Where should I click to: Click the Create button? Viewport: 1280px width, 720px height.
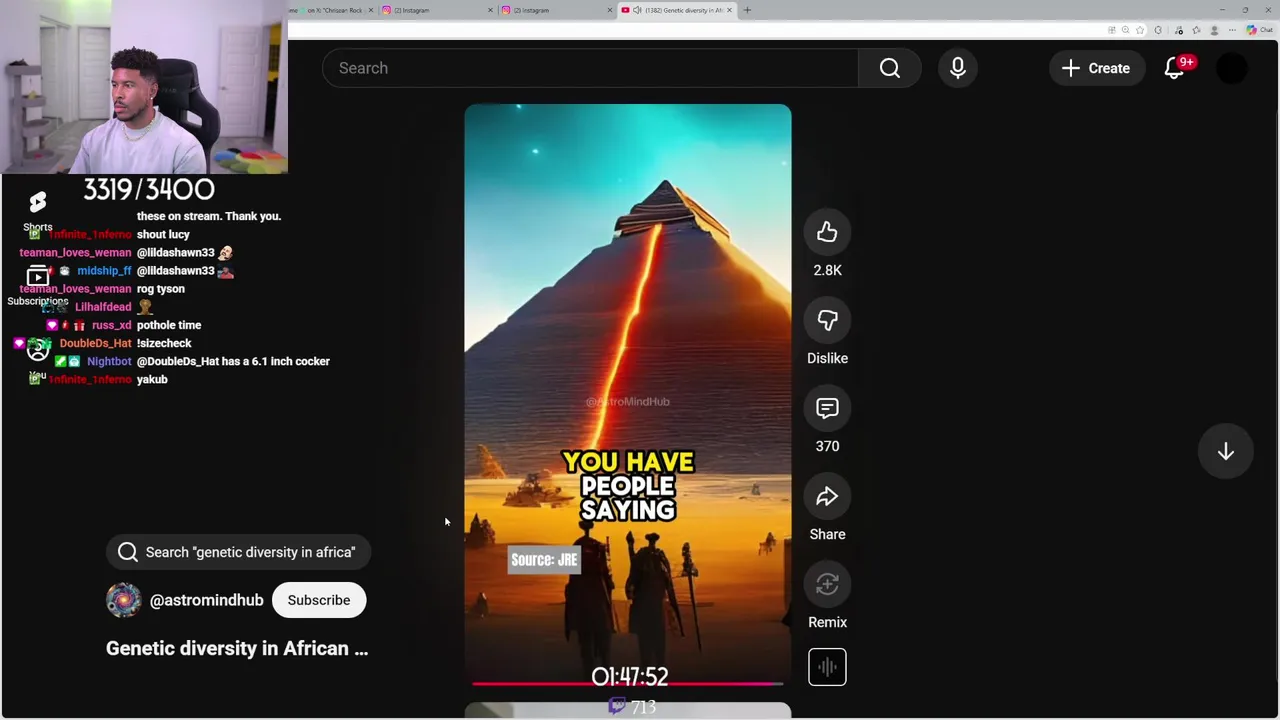click(x=1096, y=68)
